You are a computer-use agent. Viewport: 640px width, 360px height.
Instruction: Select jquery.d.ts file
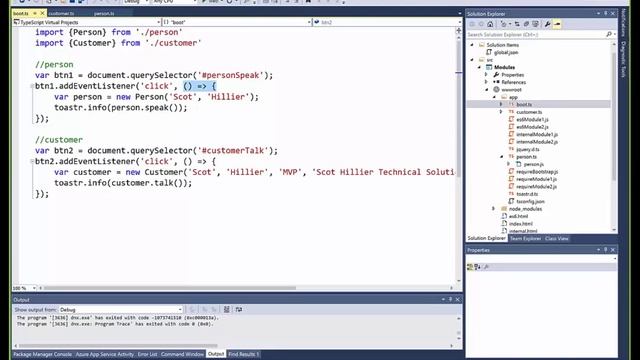[527, 149]
